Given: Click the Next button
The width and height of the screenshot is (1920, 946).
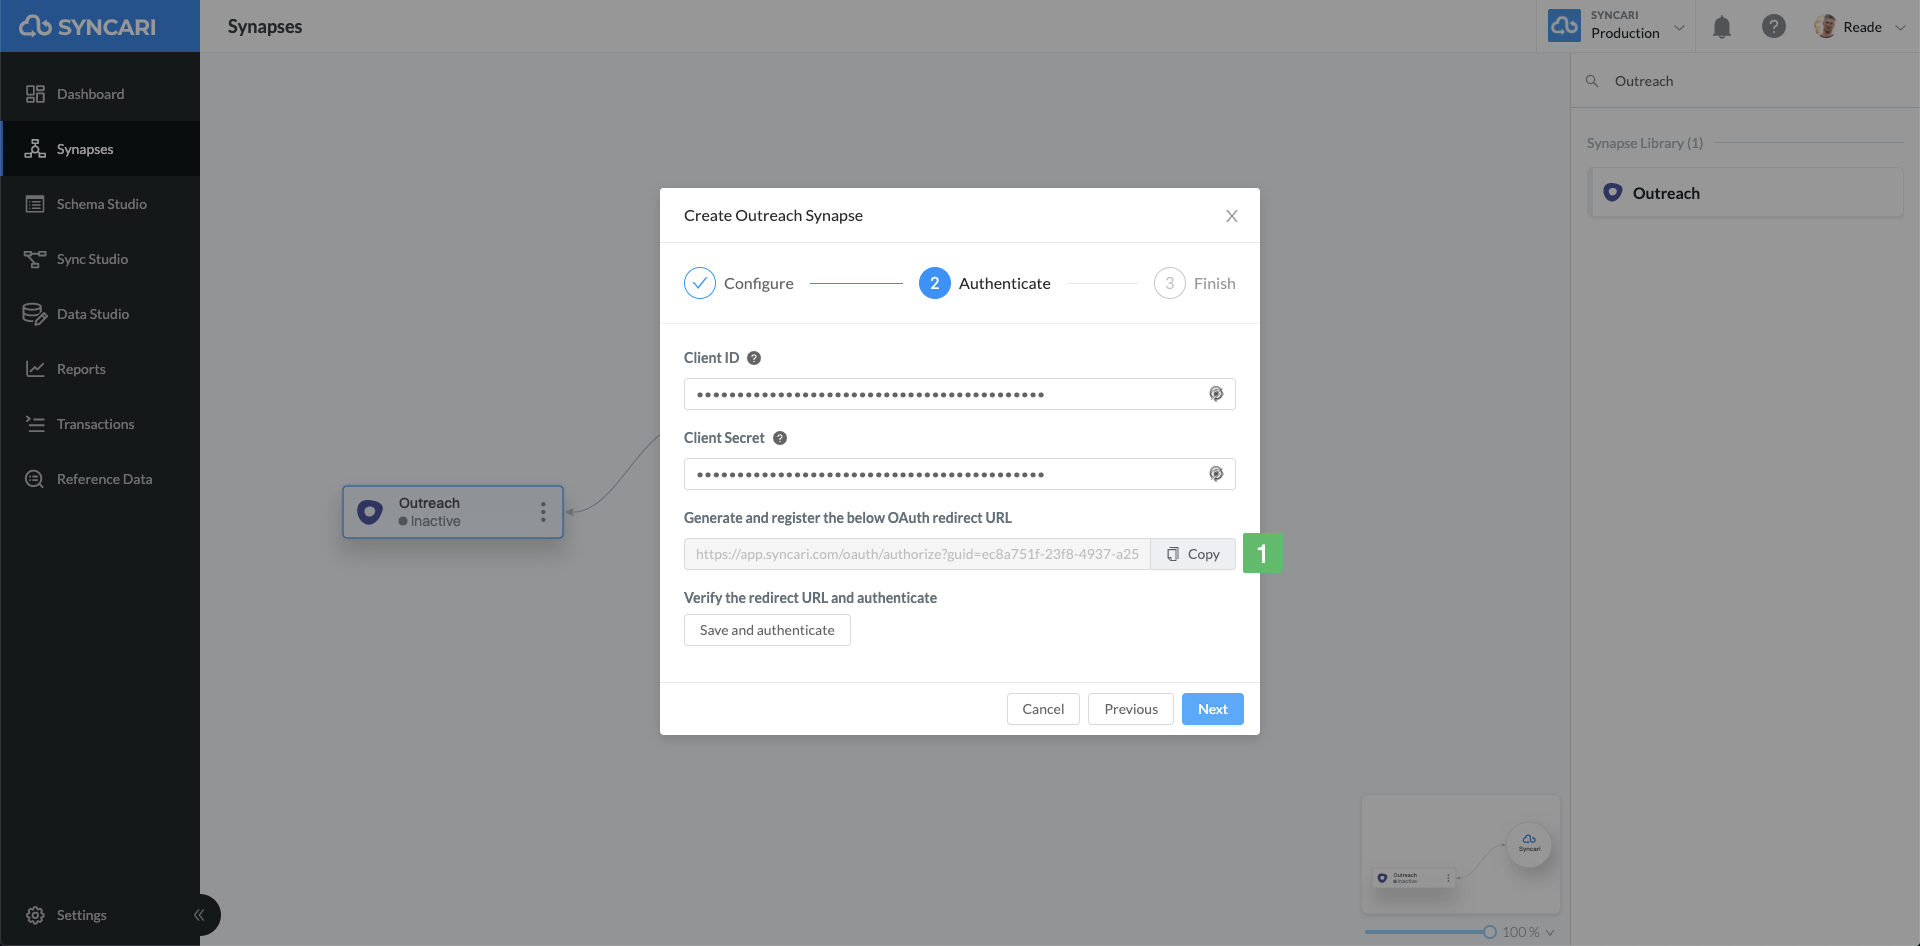Looking at the screenshot, I should tap(1213, 709).
